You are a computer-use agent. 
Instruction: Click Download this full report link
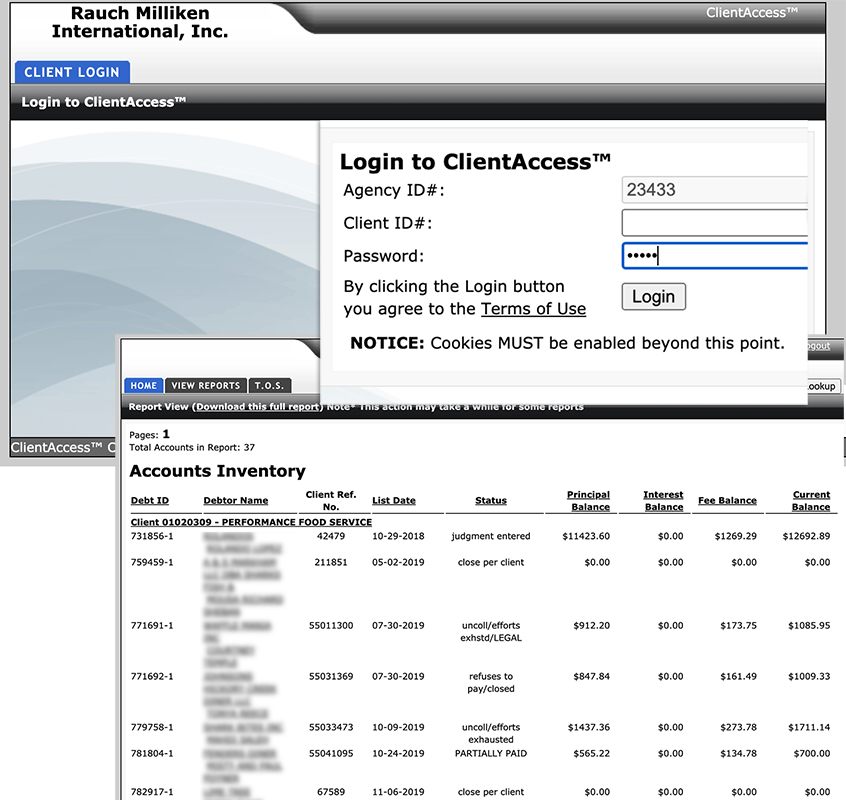point(258,407)
